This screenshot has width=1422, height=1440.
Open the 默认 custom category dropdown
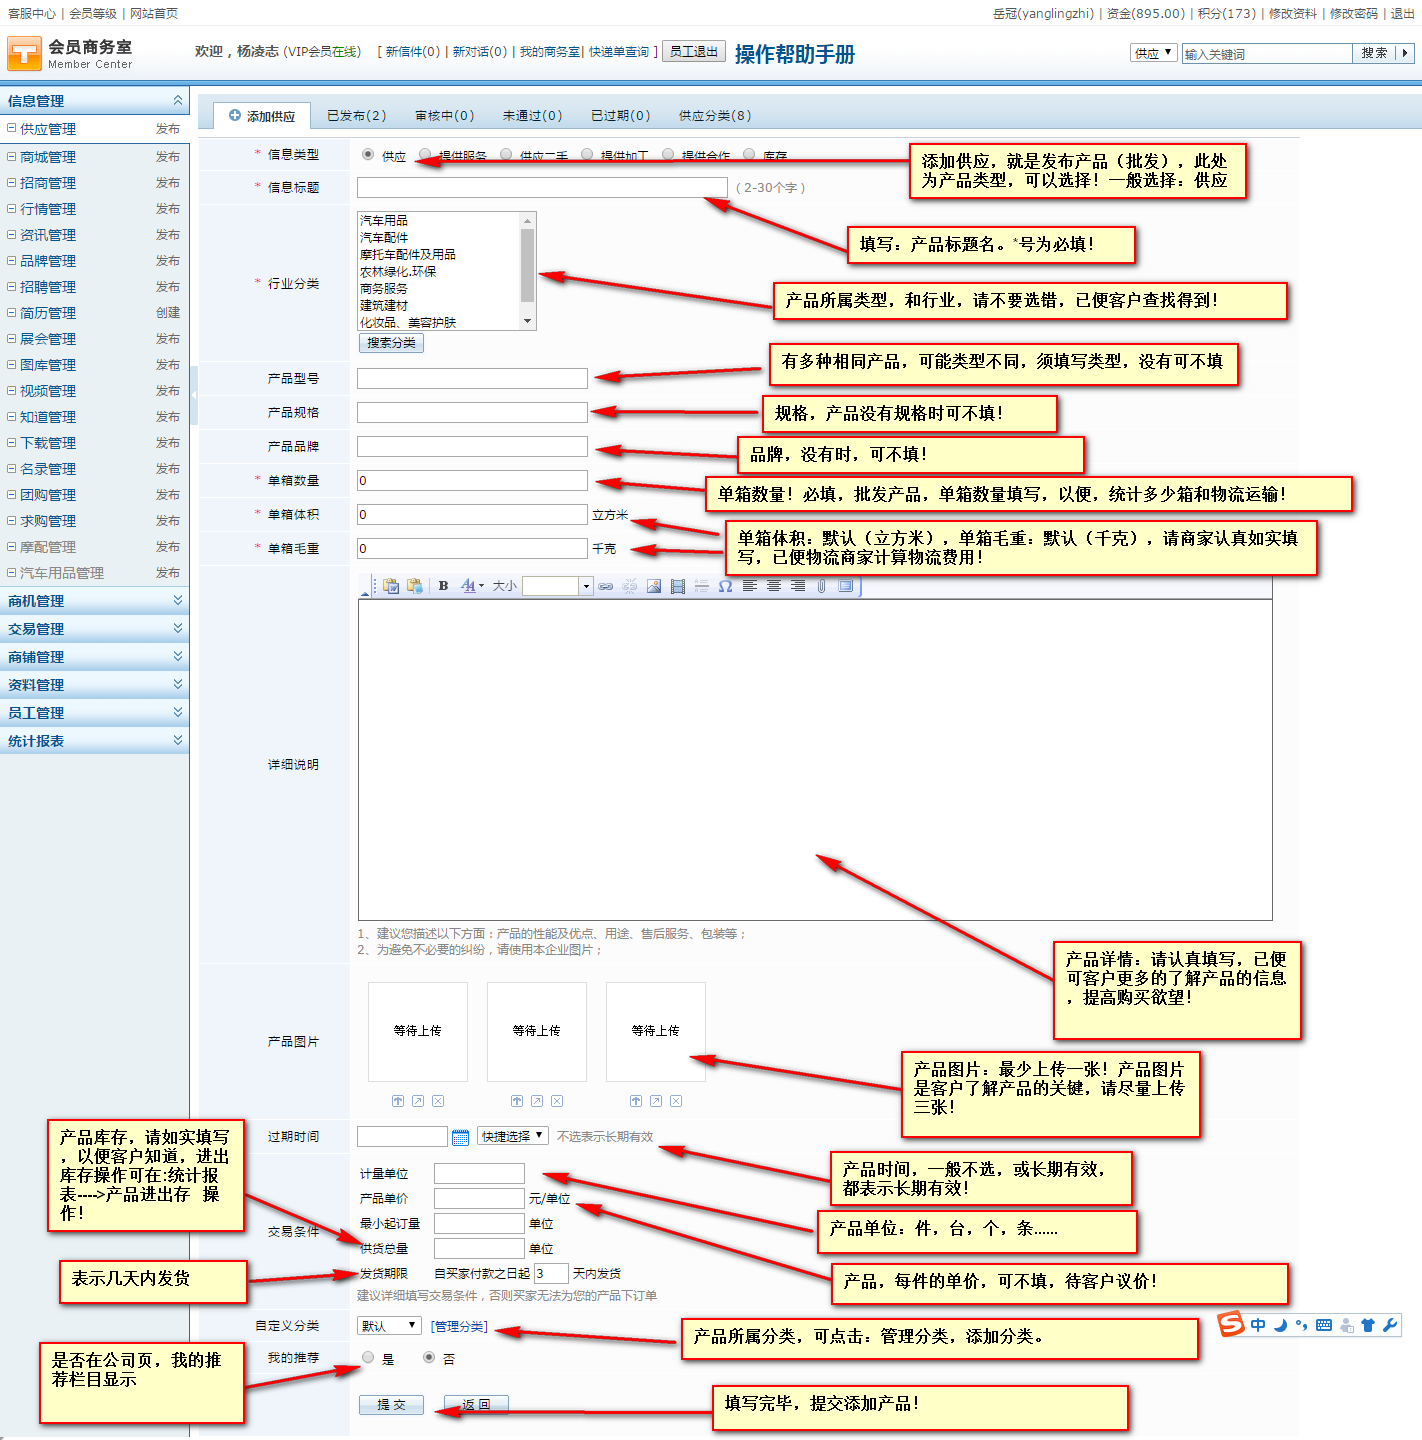coord(389,1326)
